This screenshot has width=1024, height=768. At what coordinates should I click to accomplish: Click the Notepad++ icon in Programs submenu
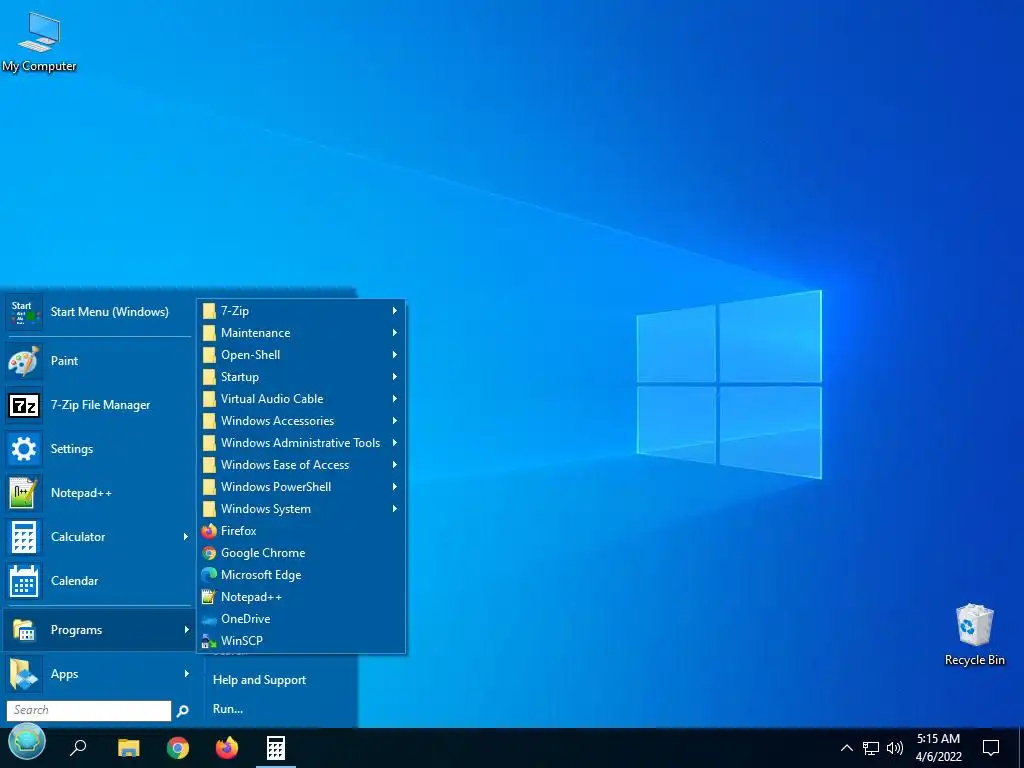coord(209,597)
